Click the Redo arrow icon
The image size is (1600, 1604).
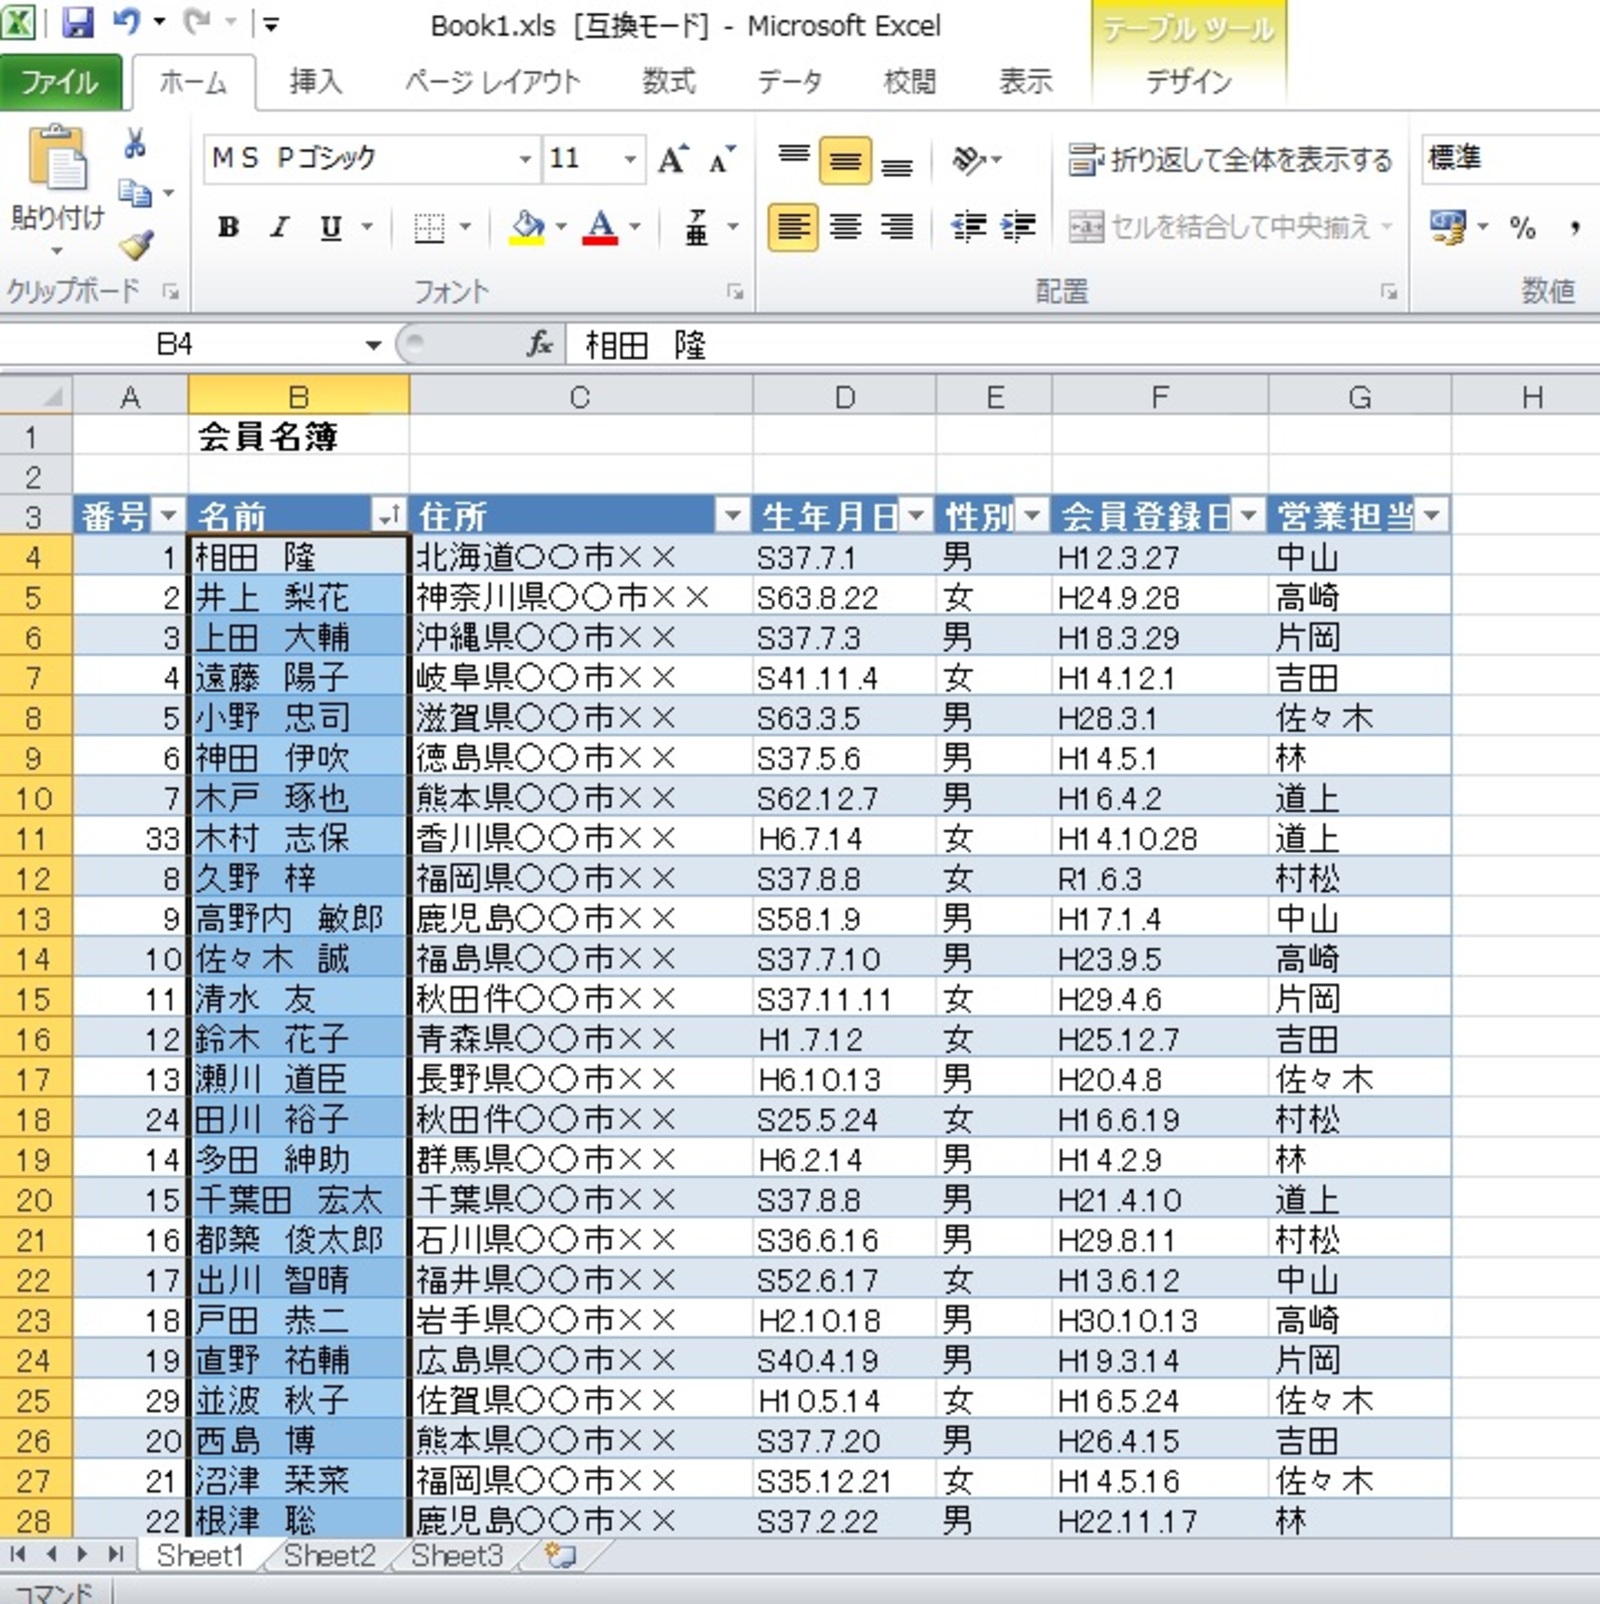point(196,22)
